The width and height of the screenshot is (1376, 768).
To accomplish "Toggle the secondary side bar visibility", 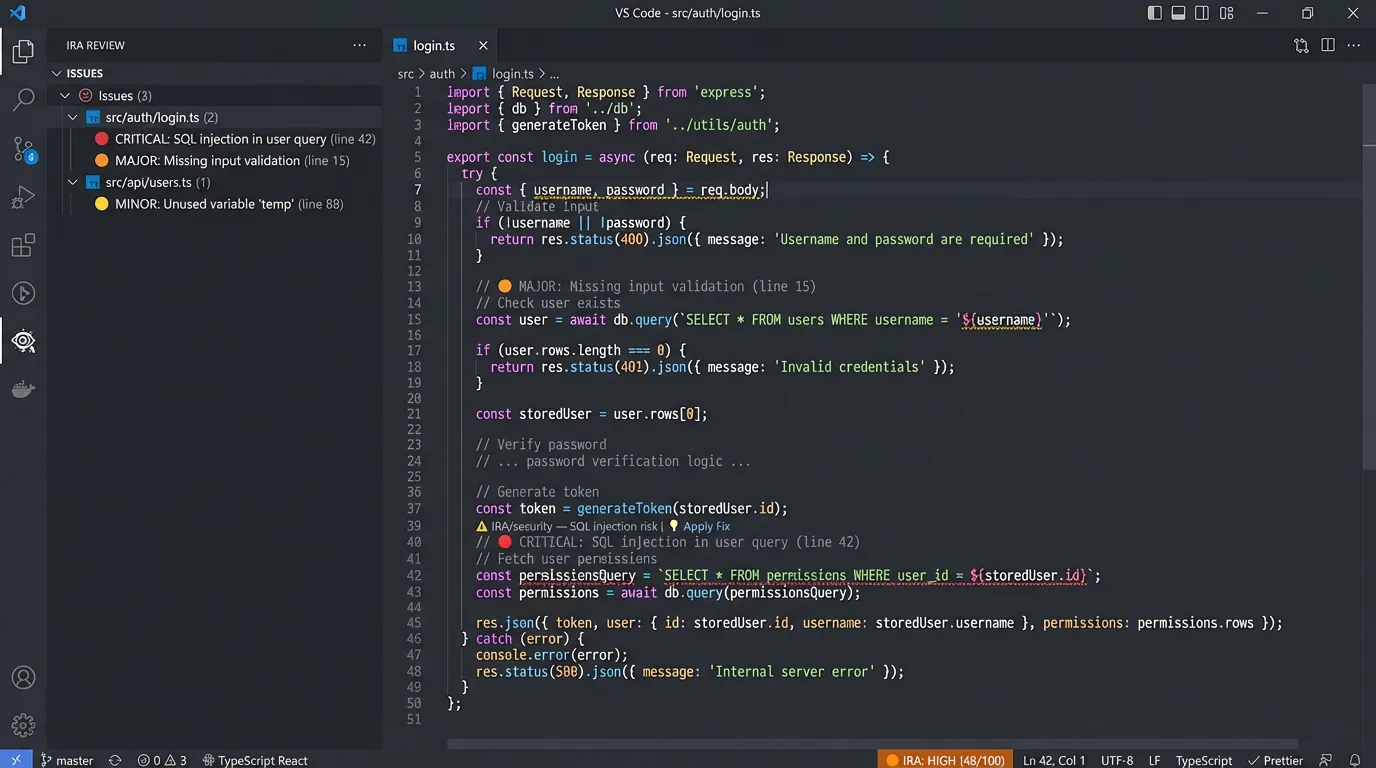I will (x=1202, y=13).
